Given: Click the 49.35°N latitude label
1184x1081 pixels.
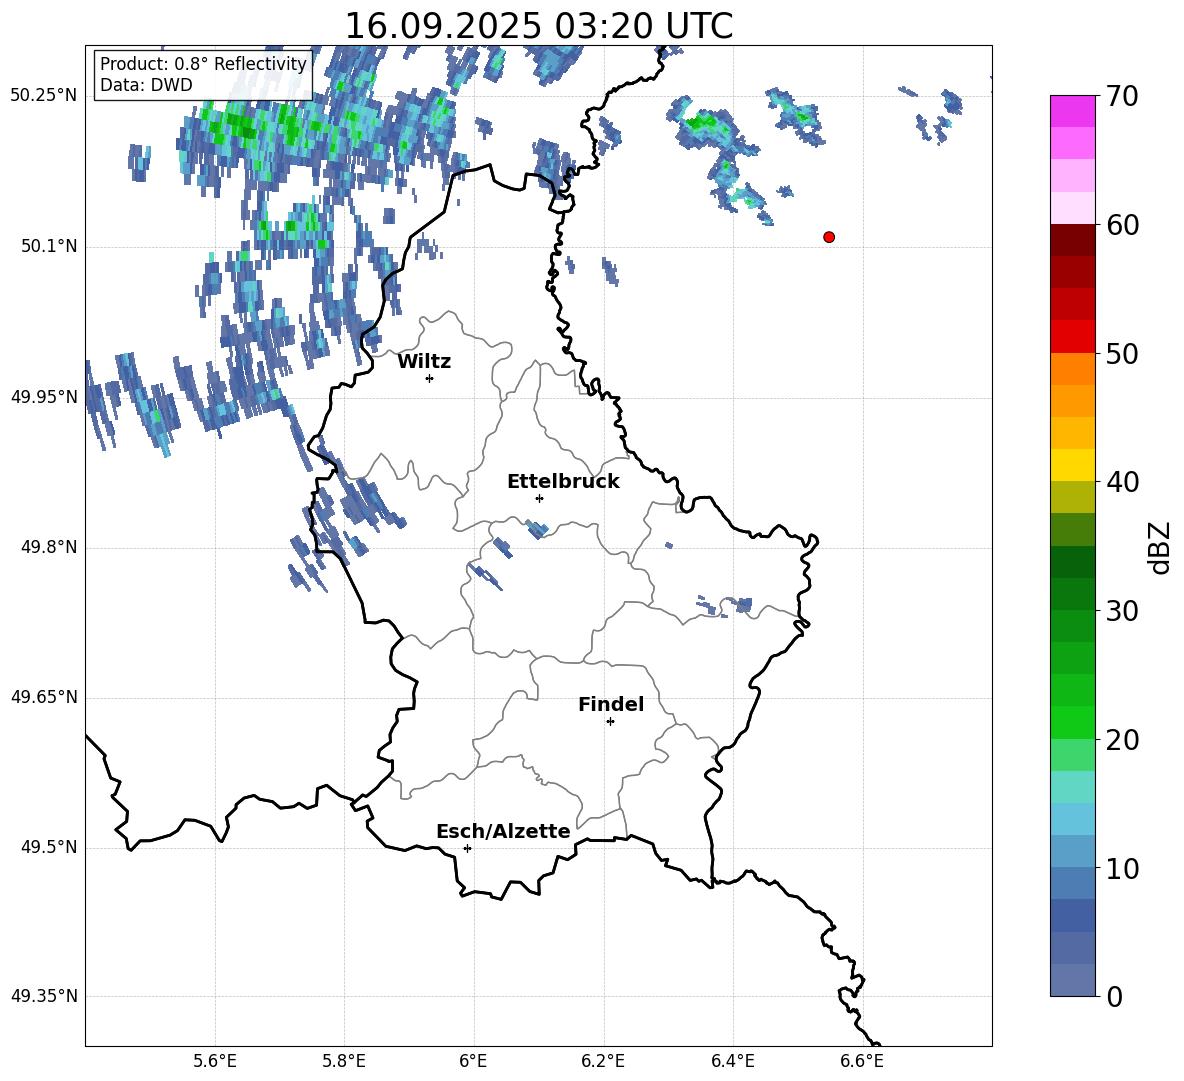Looking at the screenshot, I should tap(44, 996).
